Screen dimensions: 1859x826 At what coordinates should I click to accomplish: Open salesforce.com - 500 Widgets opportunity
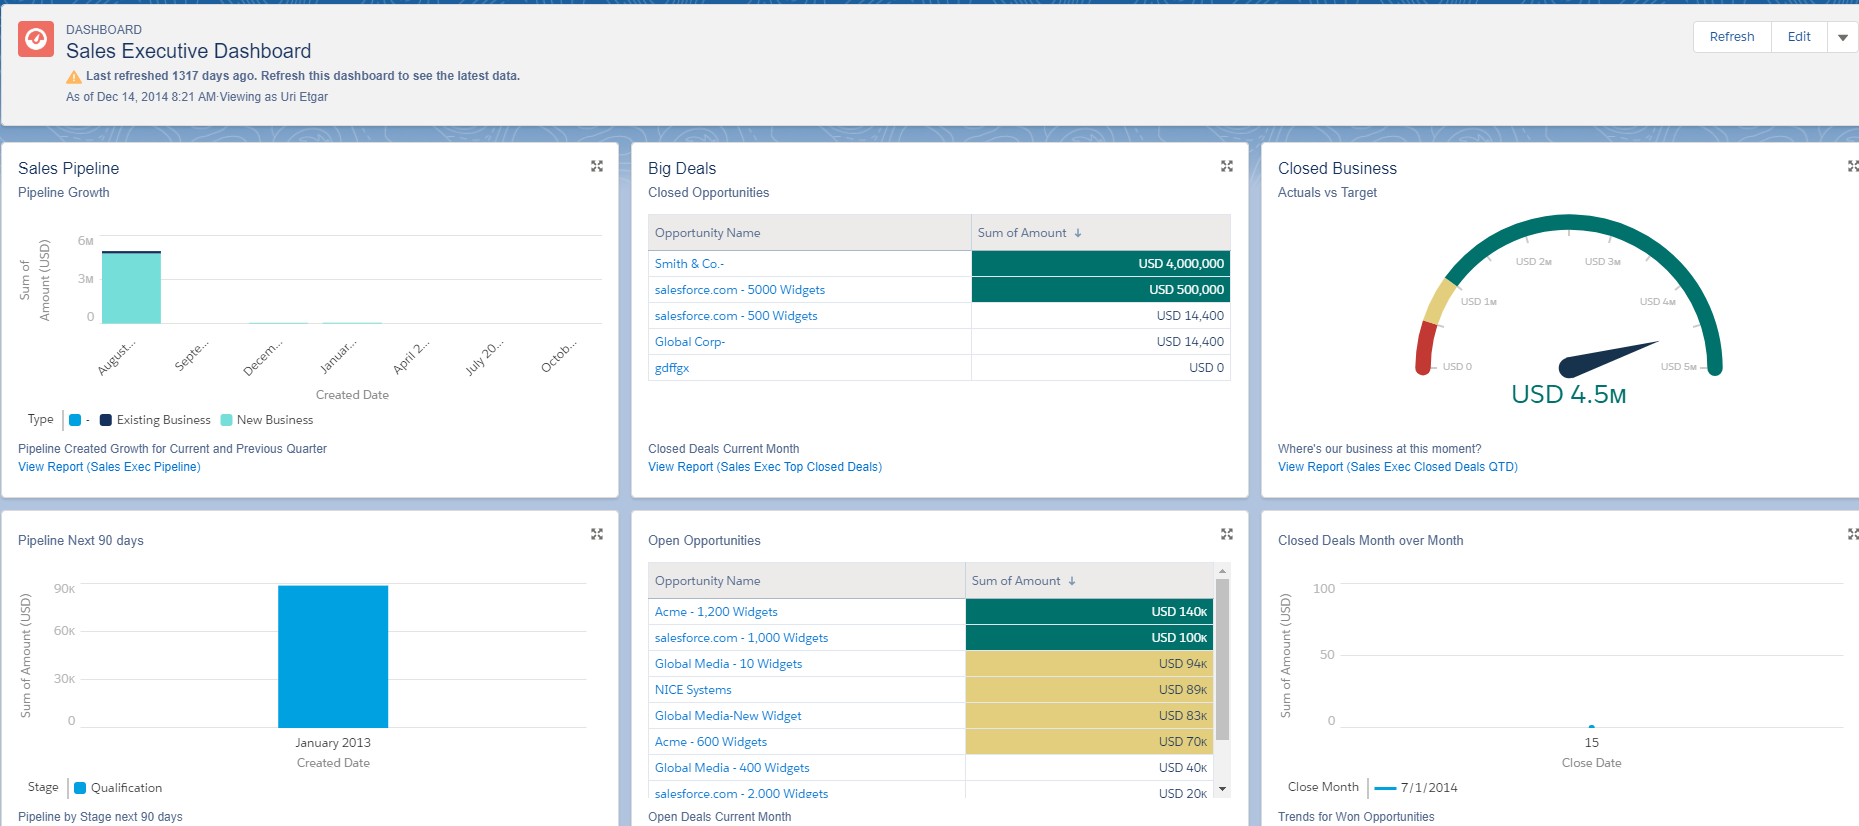tap(736, 316)
